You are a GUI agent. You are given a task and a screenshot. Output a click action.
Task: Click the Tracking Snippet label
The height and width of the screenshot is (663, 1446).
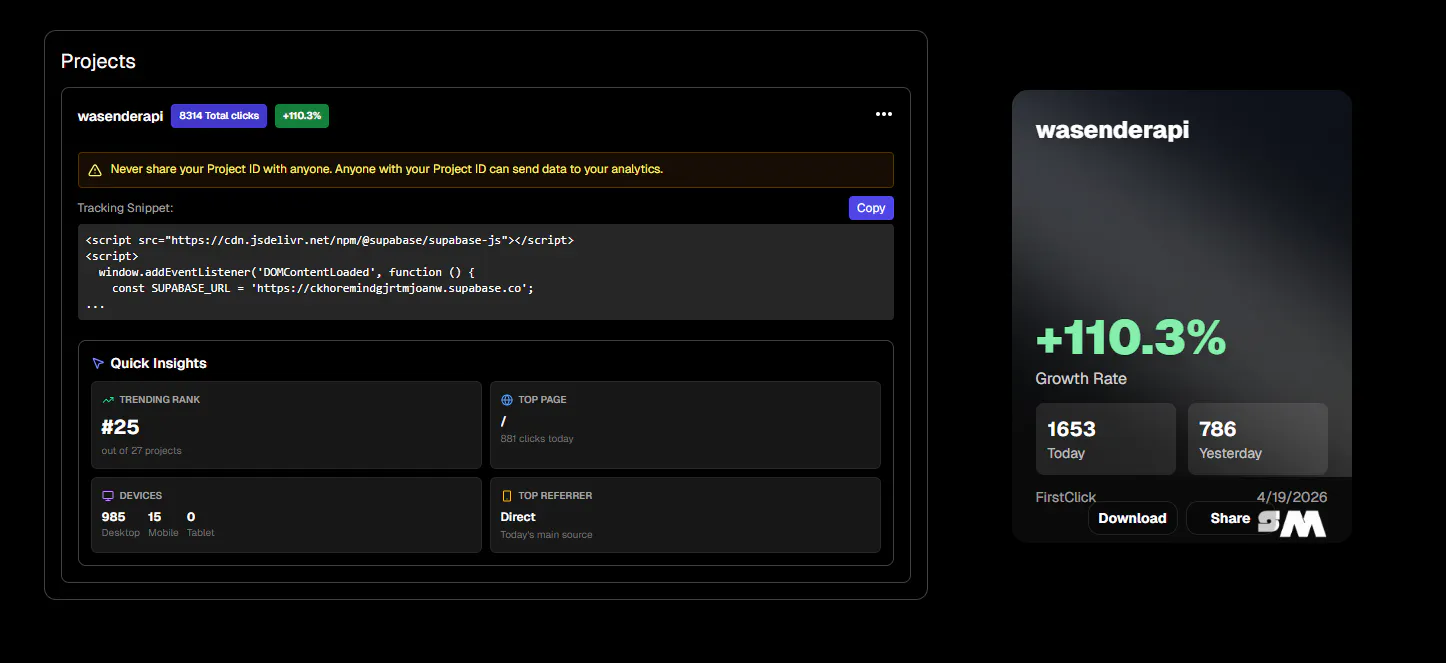(125, 208)
